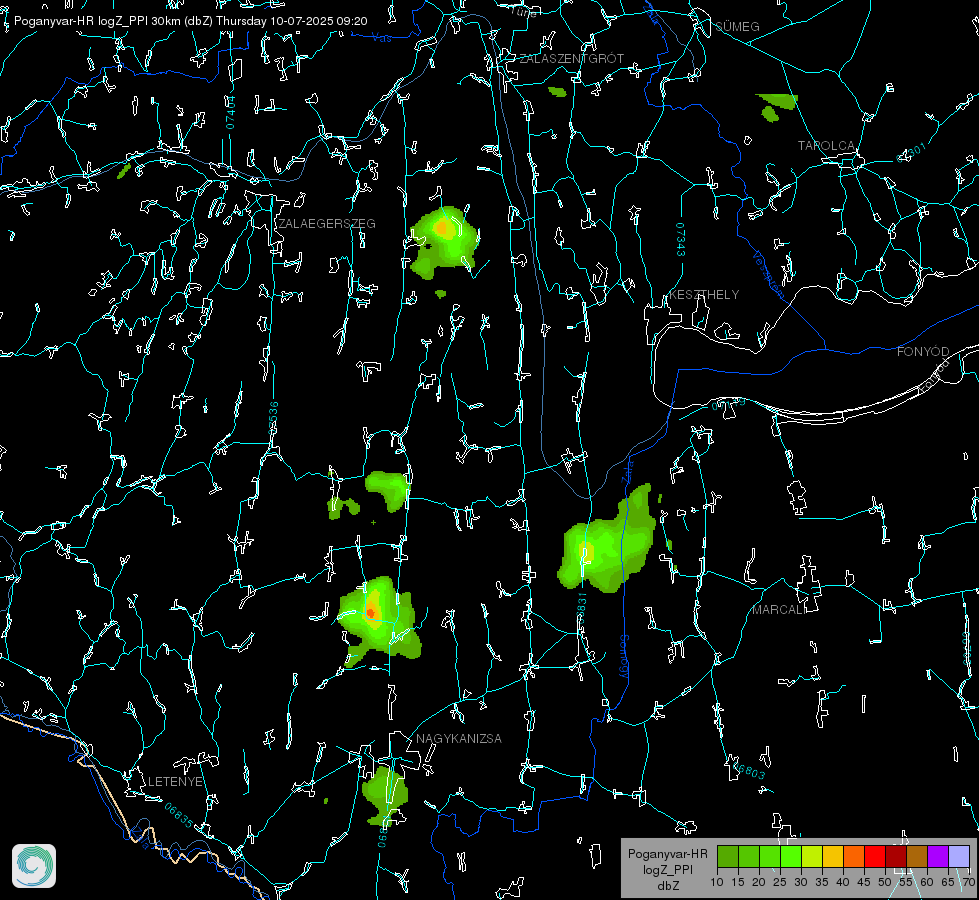The image size is (979, 900).
Task: Click the 06803 road number label
Action: click(749, 769)
